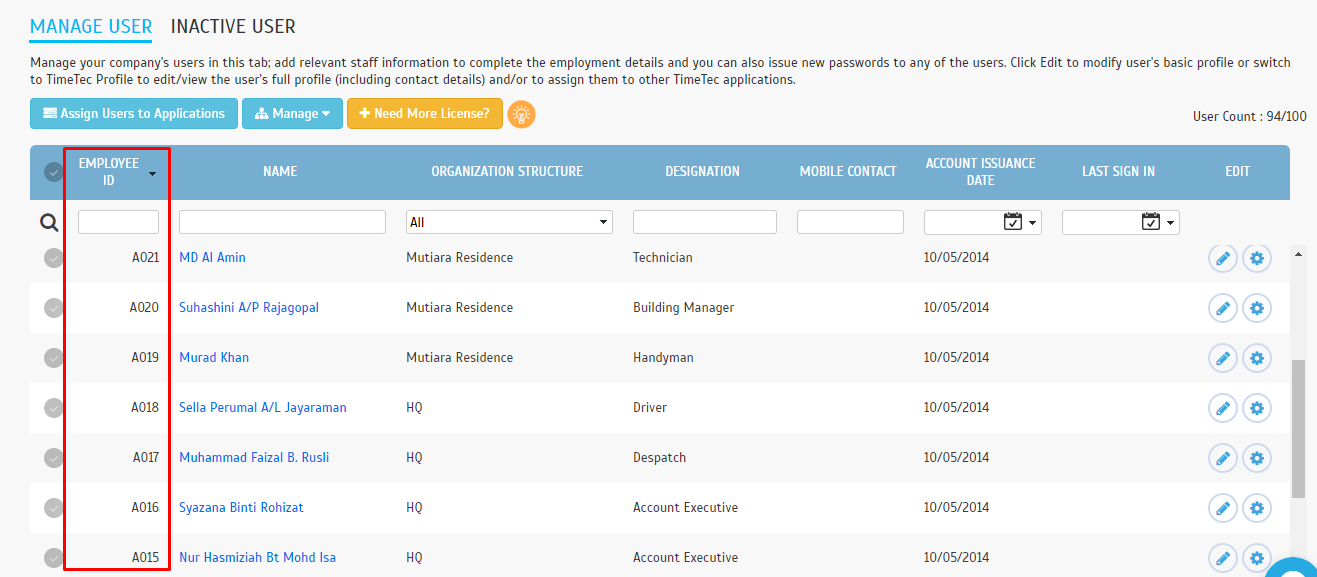Open Nur Hasmiziah Bt Mohd Isa link

[257, 558]
